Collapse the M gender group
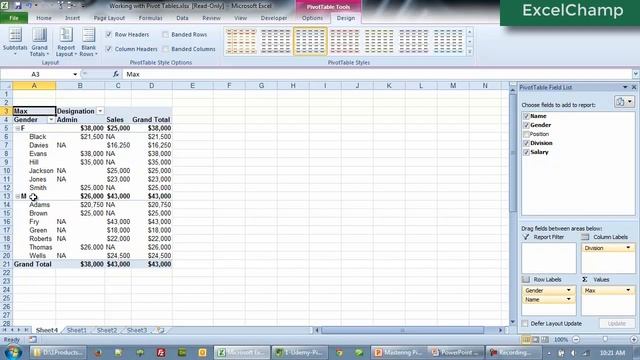Image resolution: width=640 pixels, height=360 pixels. click(x=18, y=196)
